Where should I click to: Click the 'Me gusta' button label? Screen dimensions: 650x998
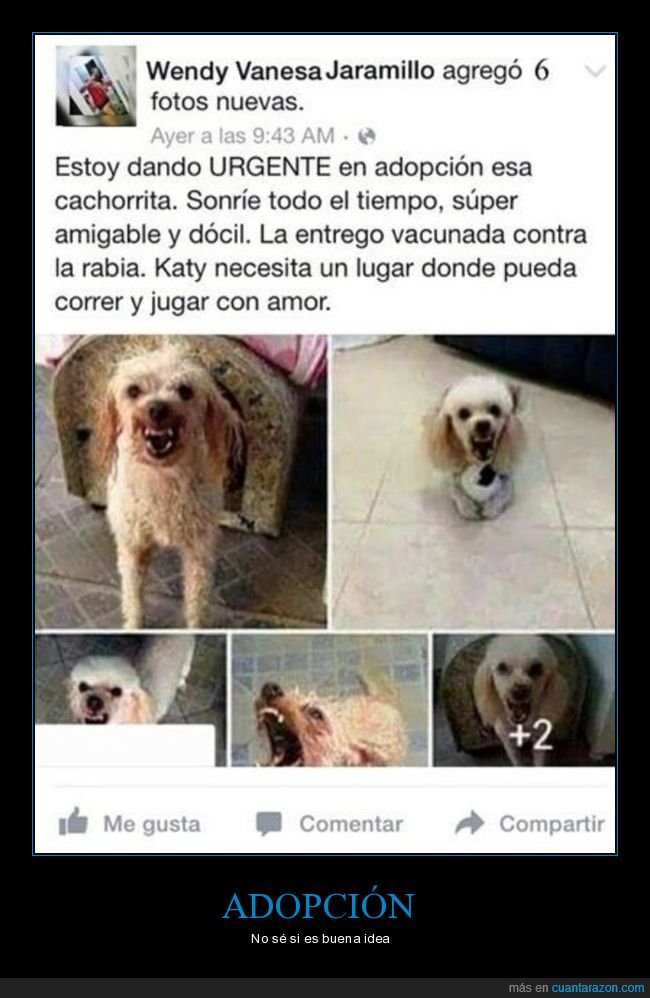(x=152, y=824)
